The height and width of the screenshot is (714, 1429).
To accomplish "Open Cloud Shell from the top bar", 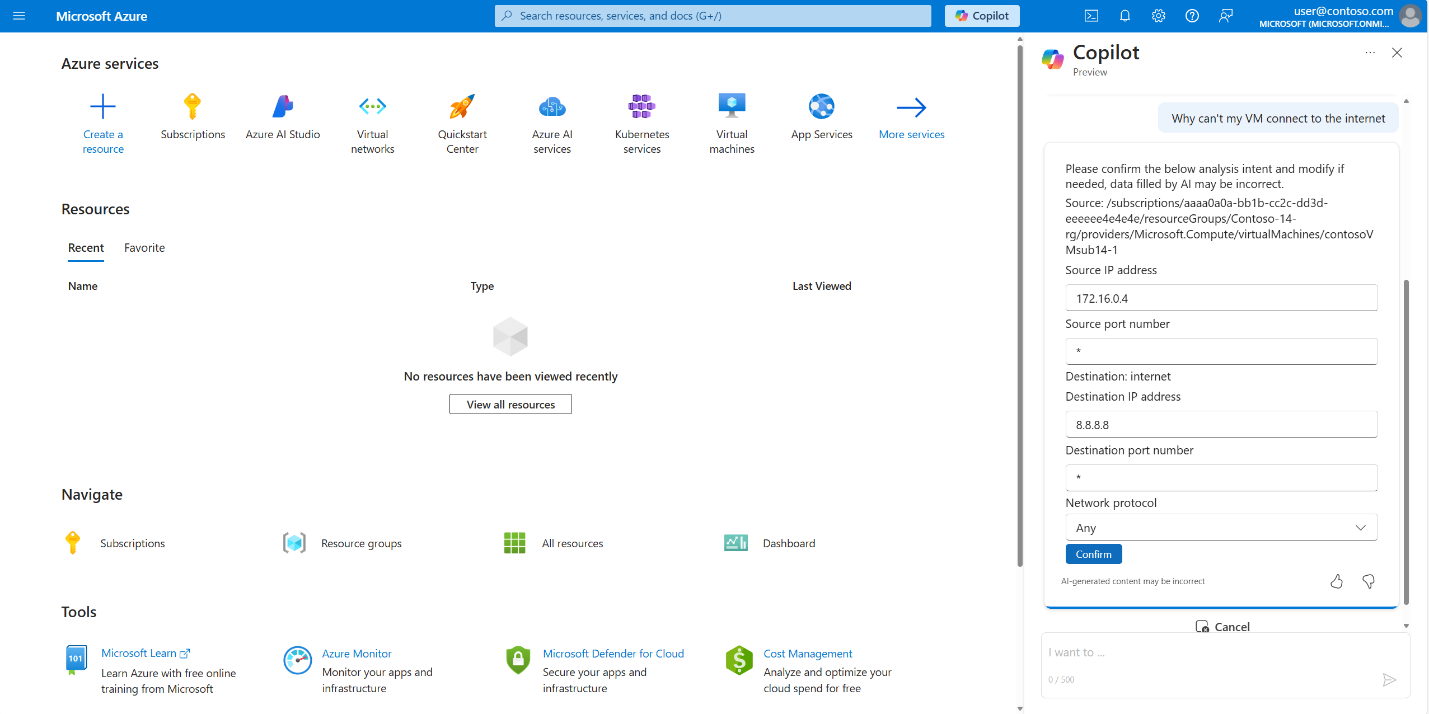I will coord(1092,16).
